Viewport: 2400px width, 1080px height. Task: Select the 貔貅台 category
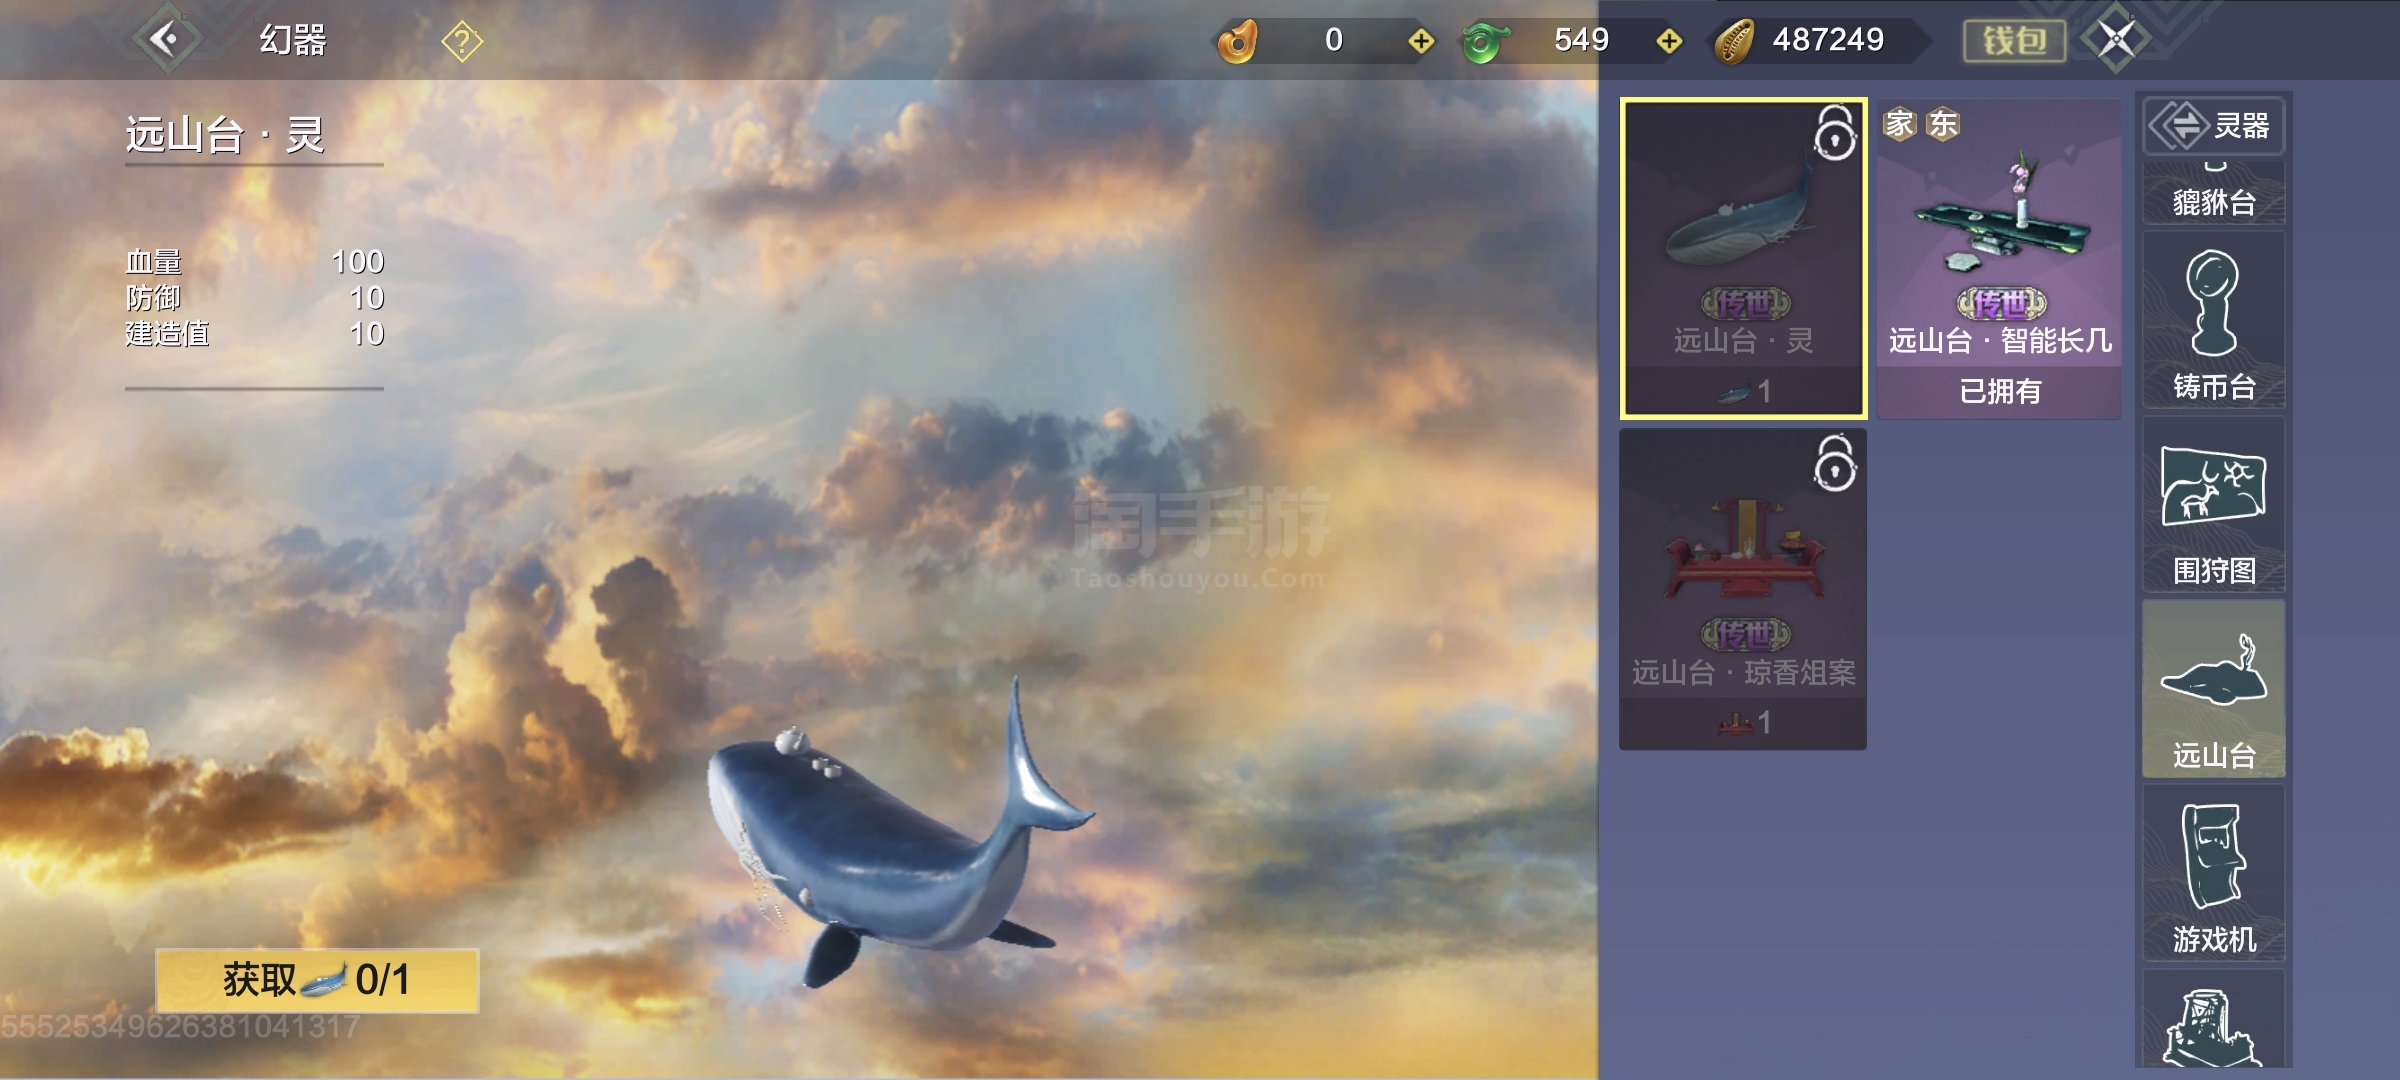[x=2213, y=193]
